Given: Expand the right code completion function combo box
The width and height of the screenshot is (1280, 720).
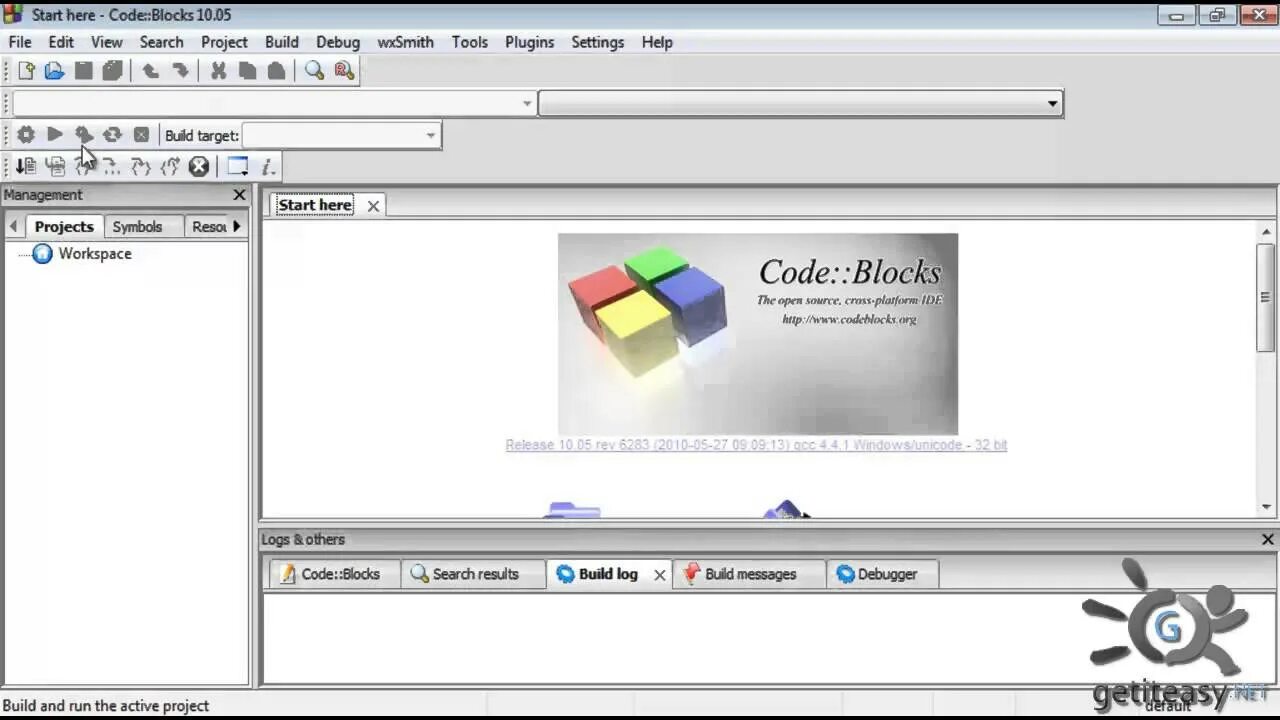Looking at the screenshot, I should point(800,103).
